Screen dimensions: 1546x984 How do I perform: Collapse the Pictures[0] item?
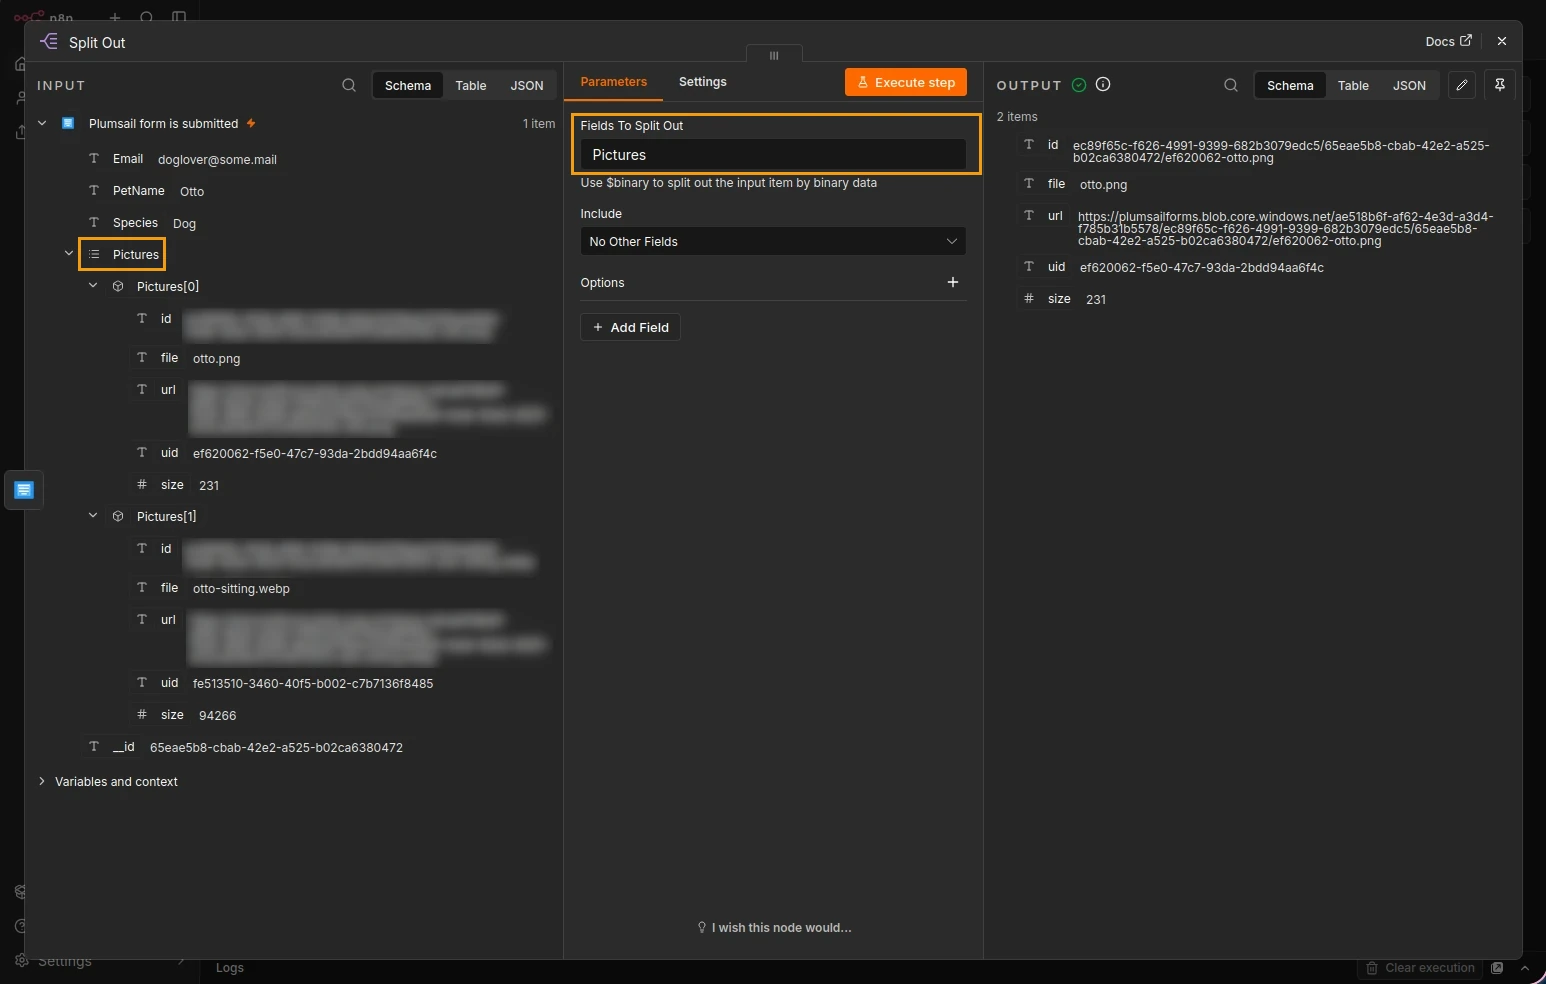coord(93,286)
